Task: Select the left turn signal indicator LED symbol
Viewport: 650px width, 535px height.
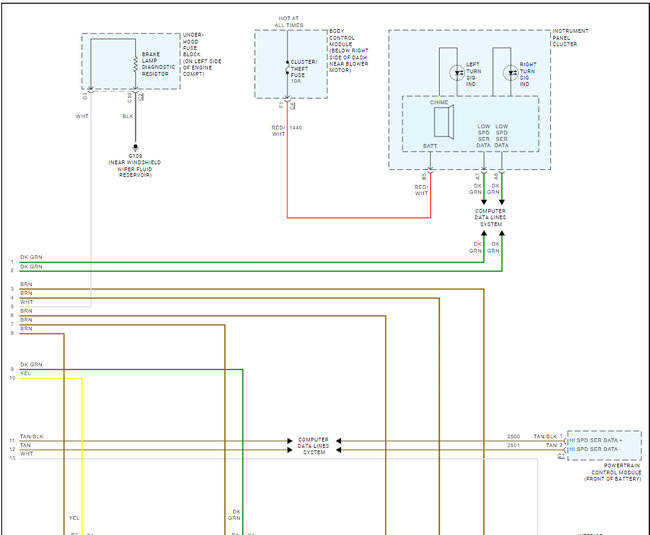Action: pos(457,73)
